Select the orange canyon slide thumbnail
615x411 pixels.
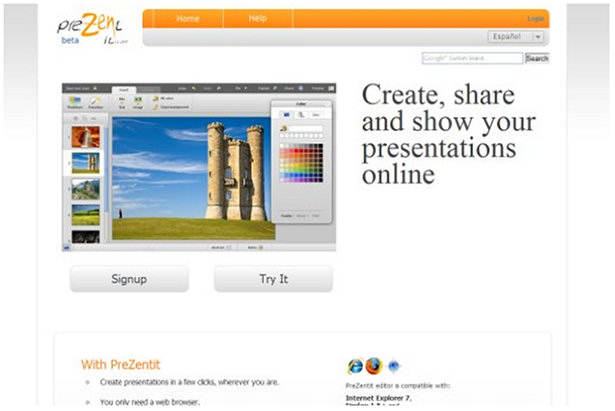pyautogui.click(x=86, y=137)
